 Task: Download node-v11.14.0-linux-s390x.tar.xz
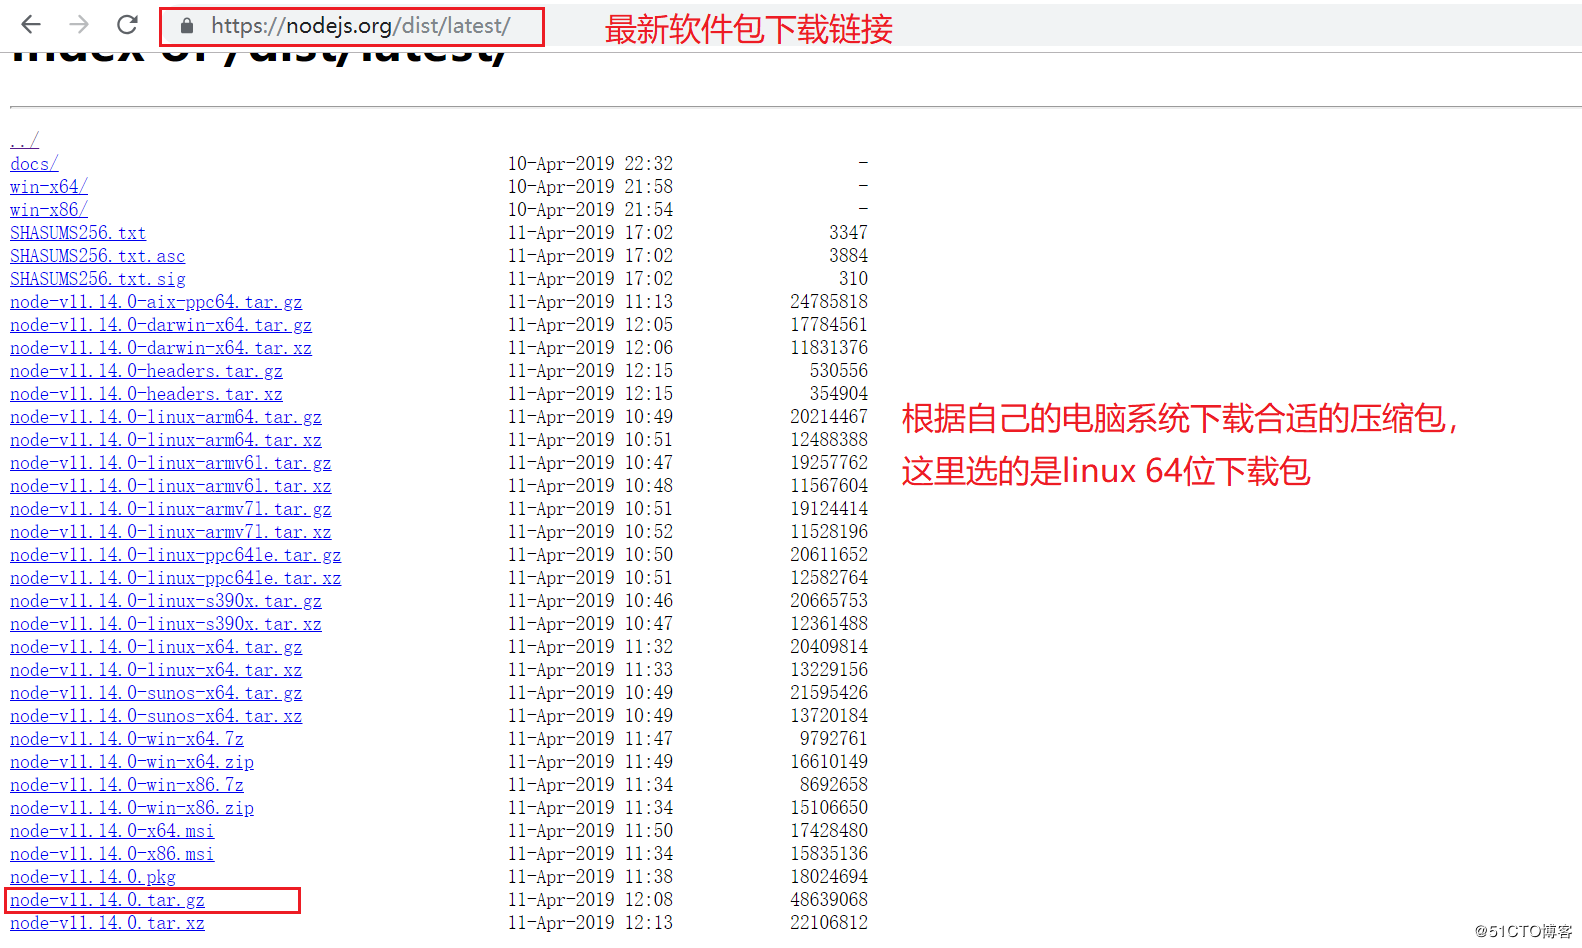pos(166,623)
